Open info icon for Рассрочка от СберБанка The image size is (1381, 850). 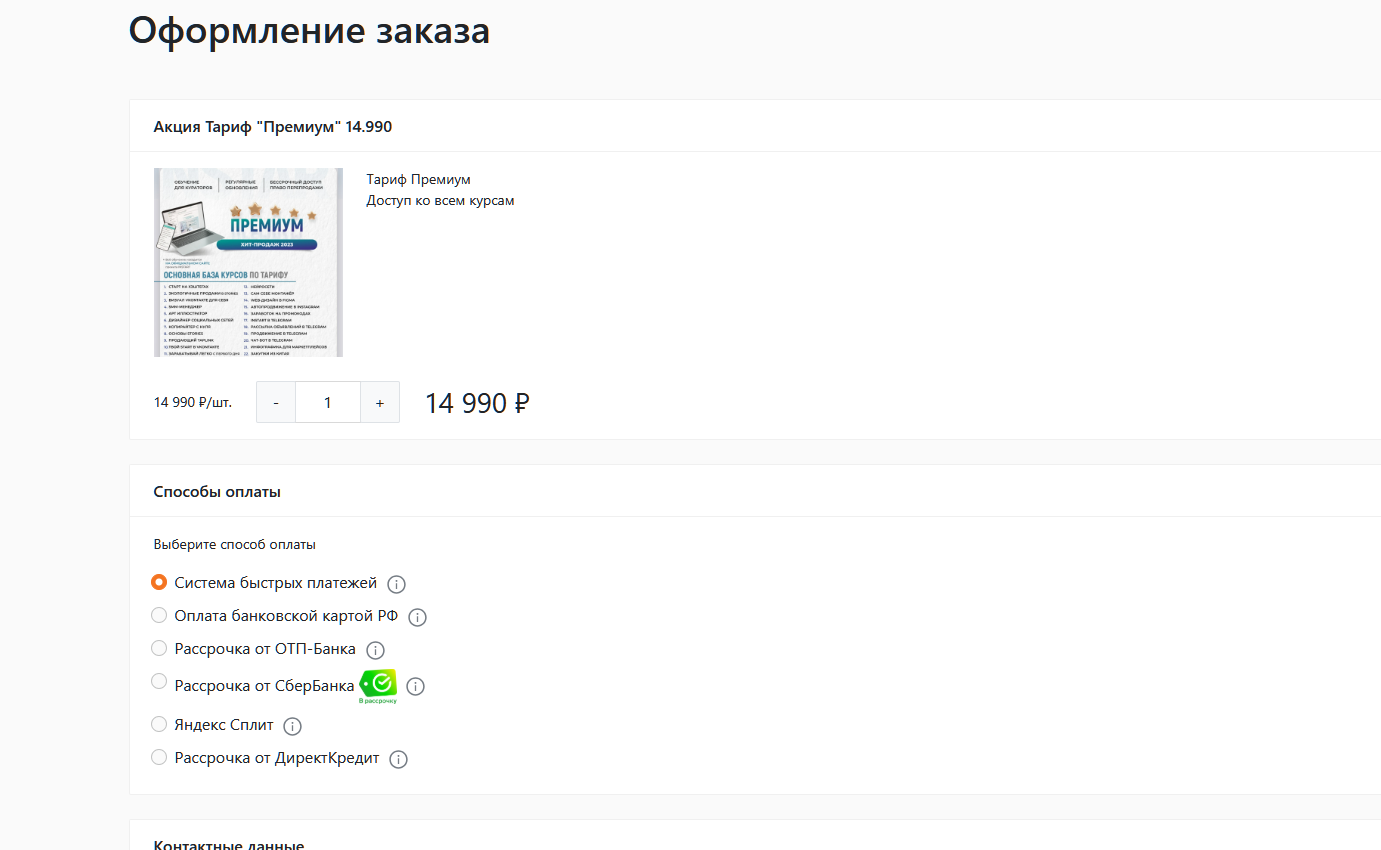[416, 687]
